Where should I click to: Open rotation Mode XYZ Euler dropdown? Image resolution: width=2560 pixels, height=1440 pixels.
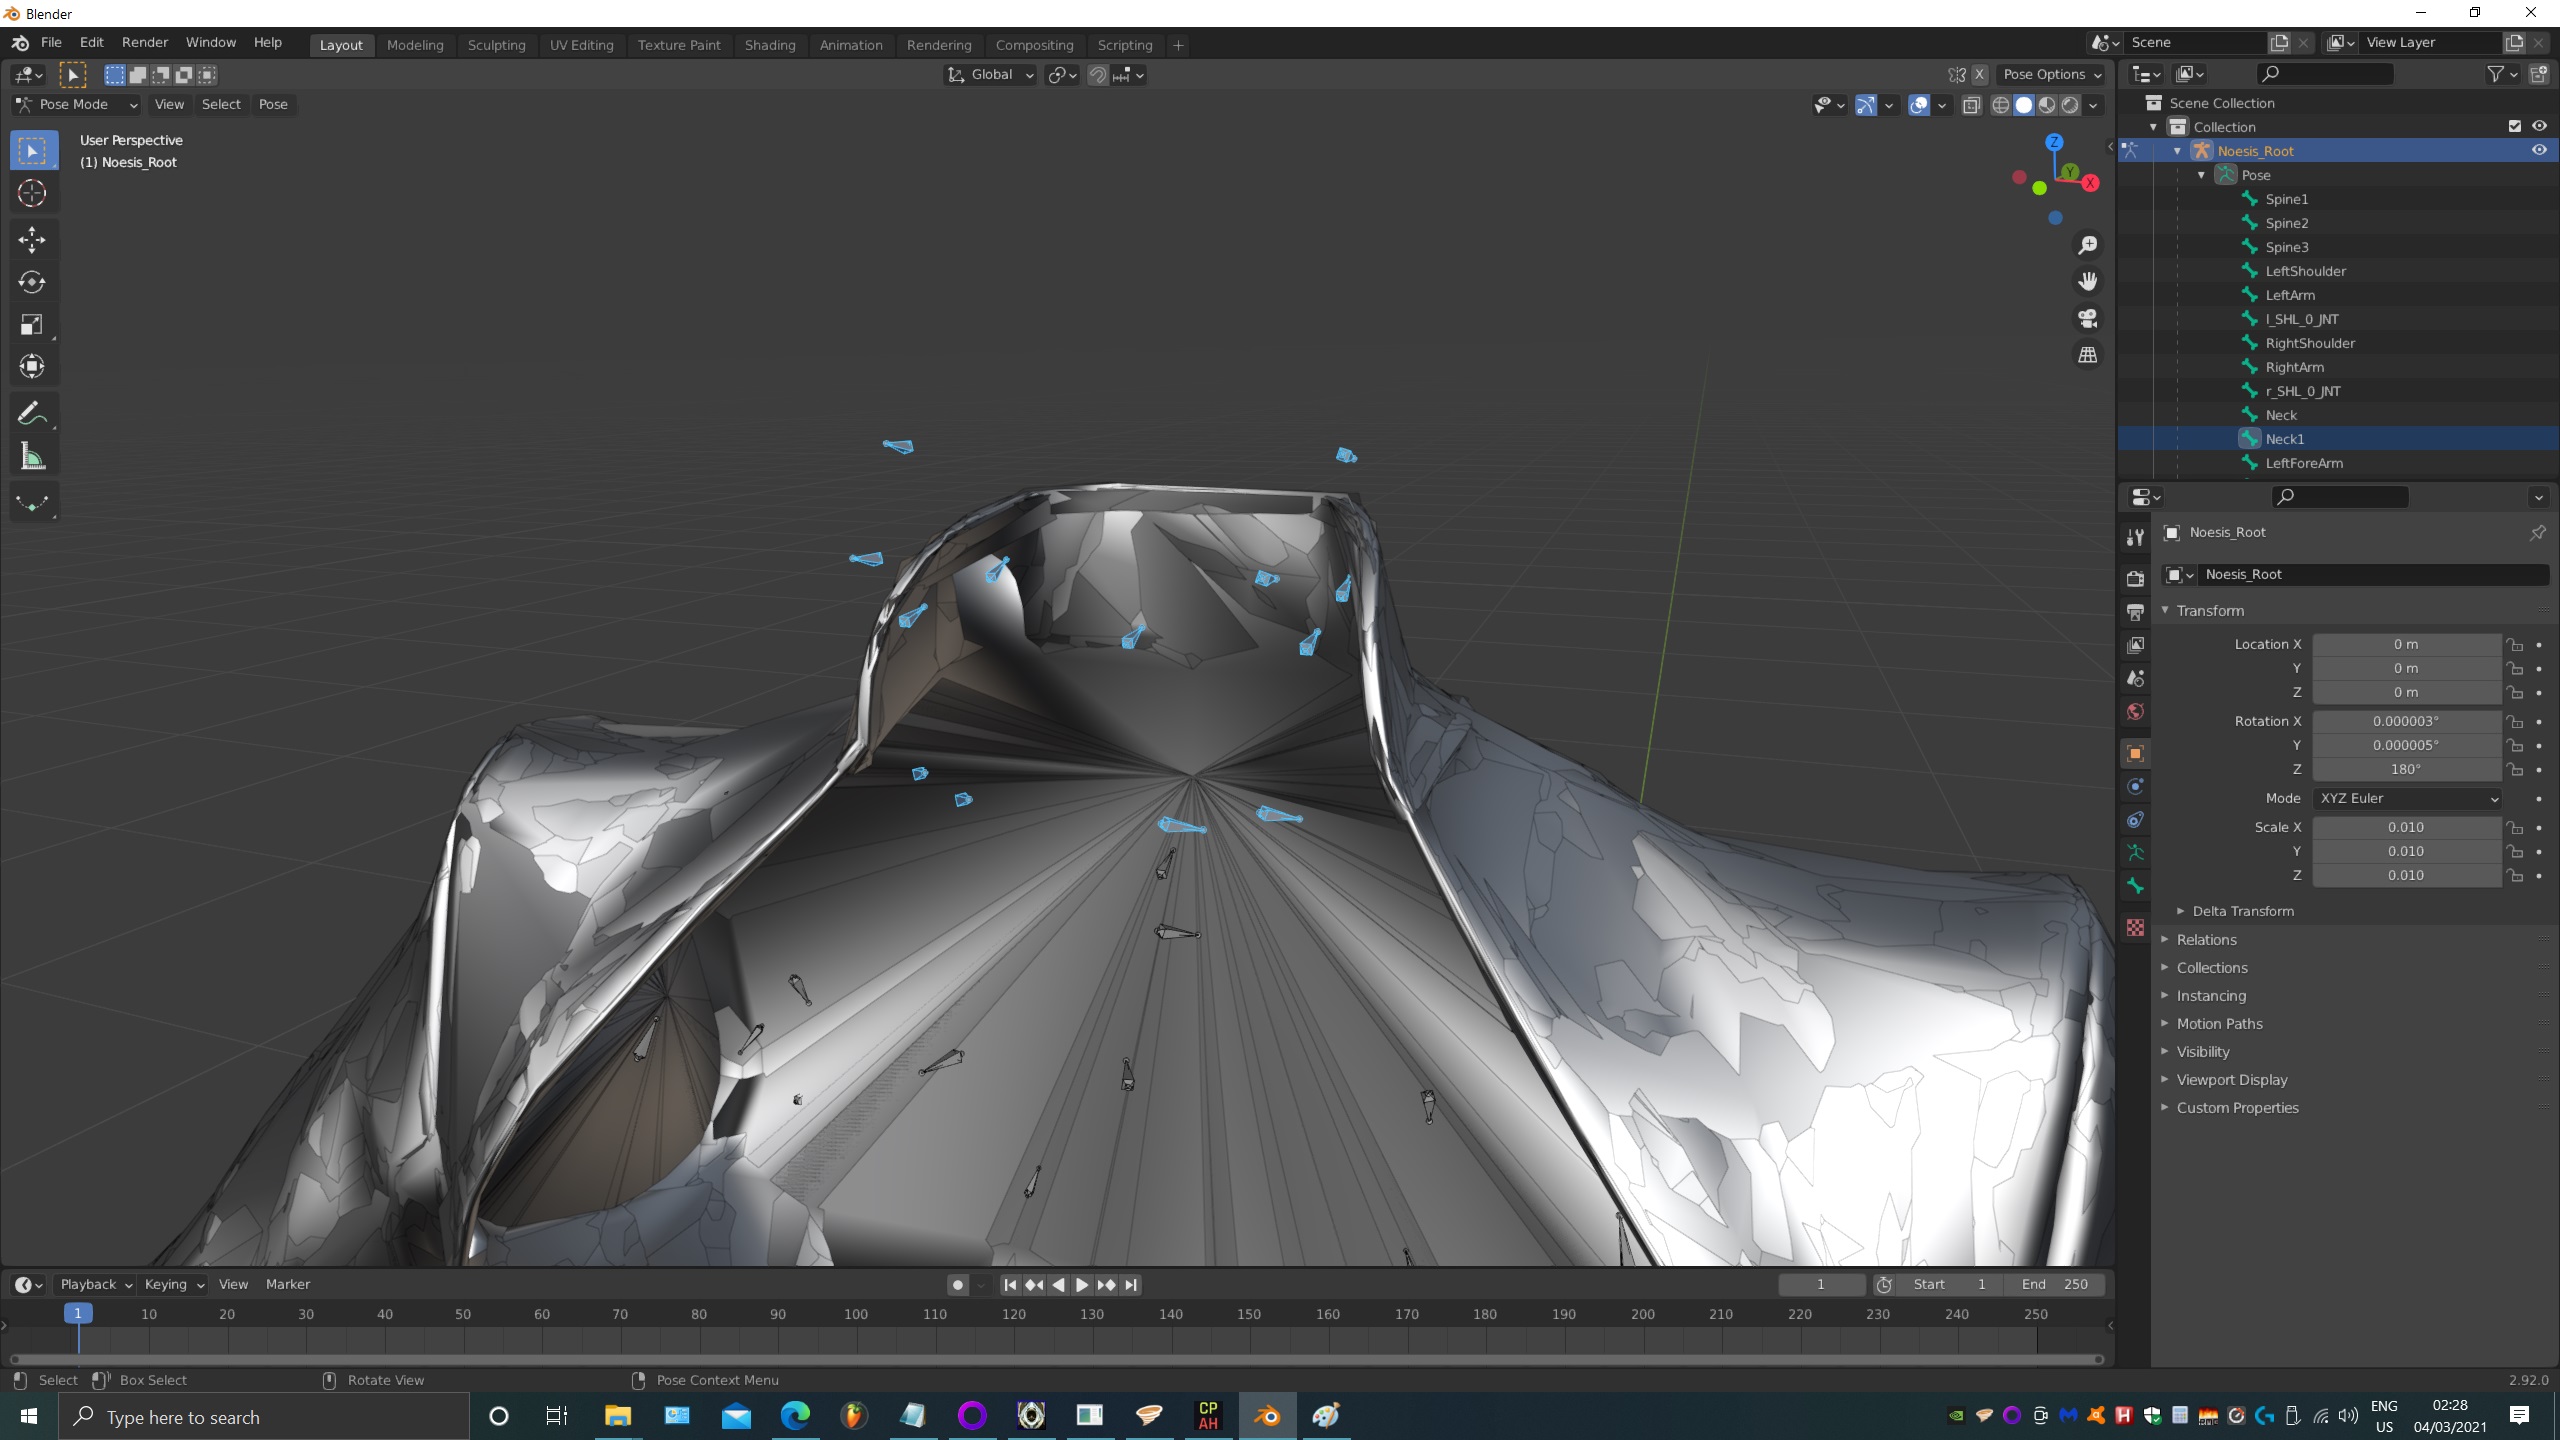click(x=2407, y=798)
